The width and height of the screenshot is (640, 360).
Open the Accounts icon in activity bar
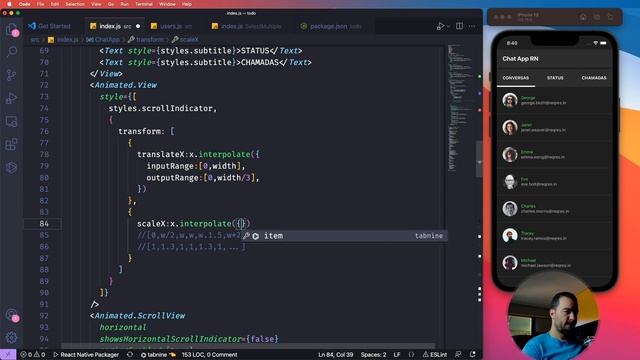(11, 315)
